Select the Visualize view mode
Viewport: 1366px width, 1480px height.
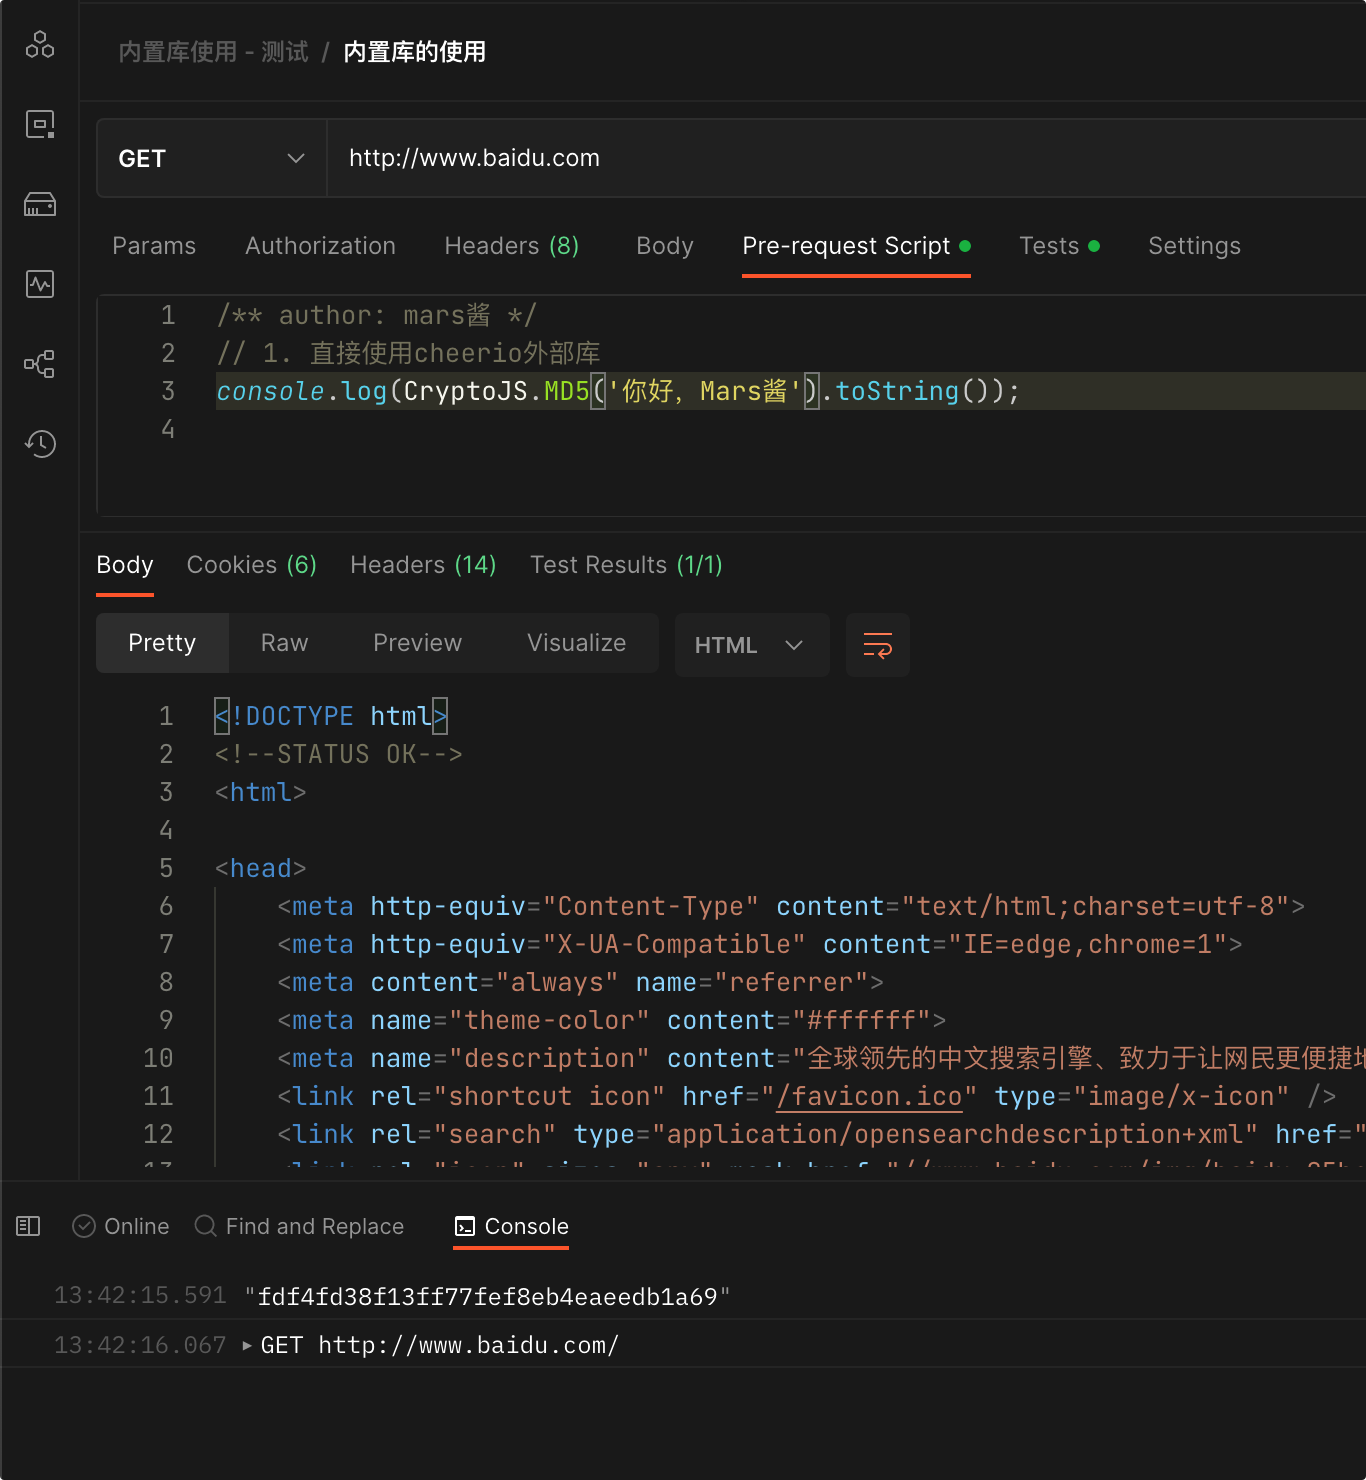point(577,643)
